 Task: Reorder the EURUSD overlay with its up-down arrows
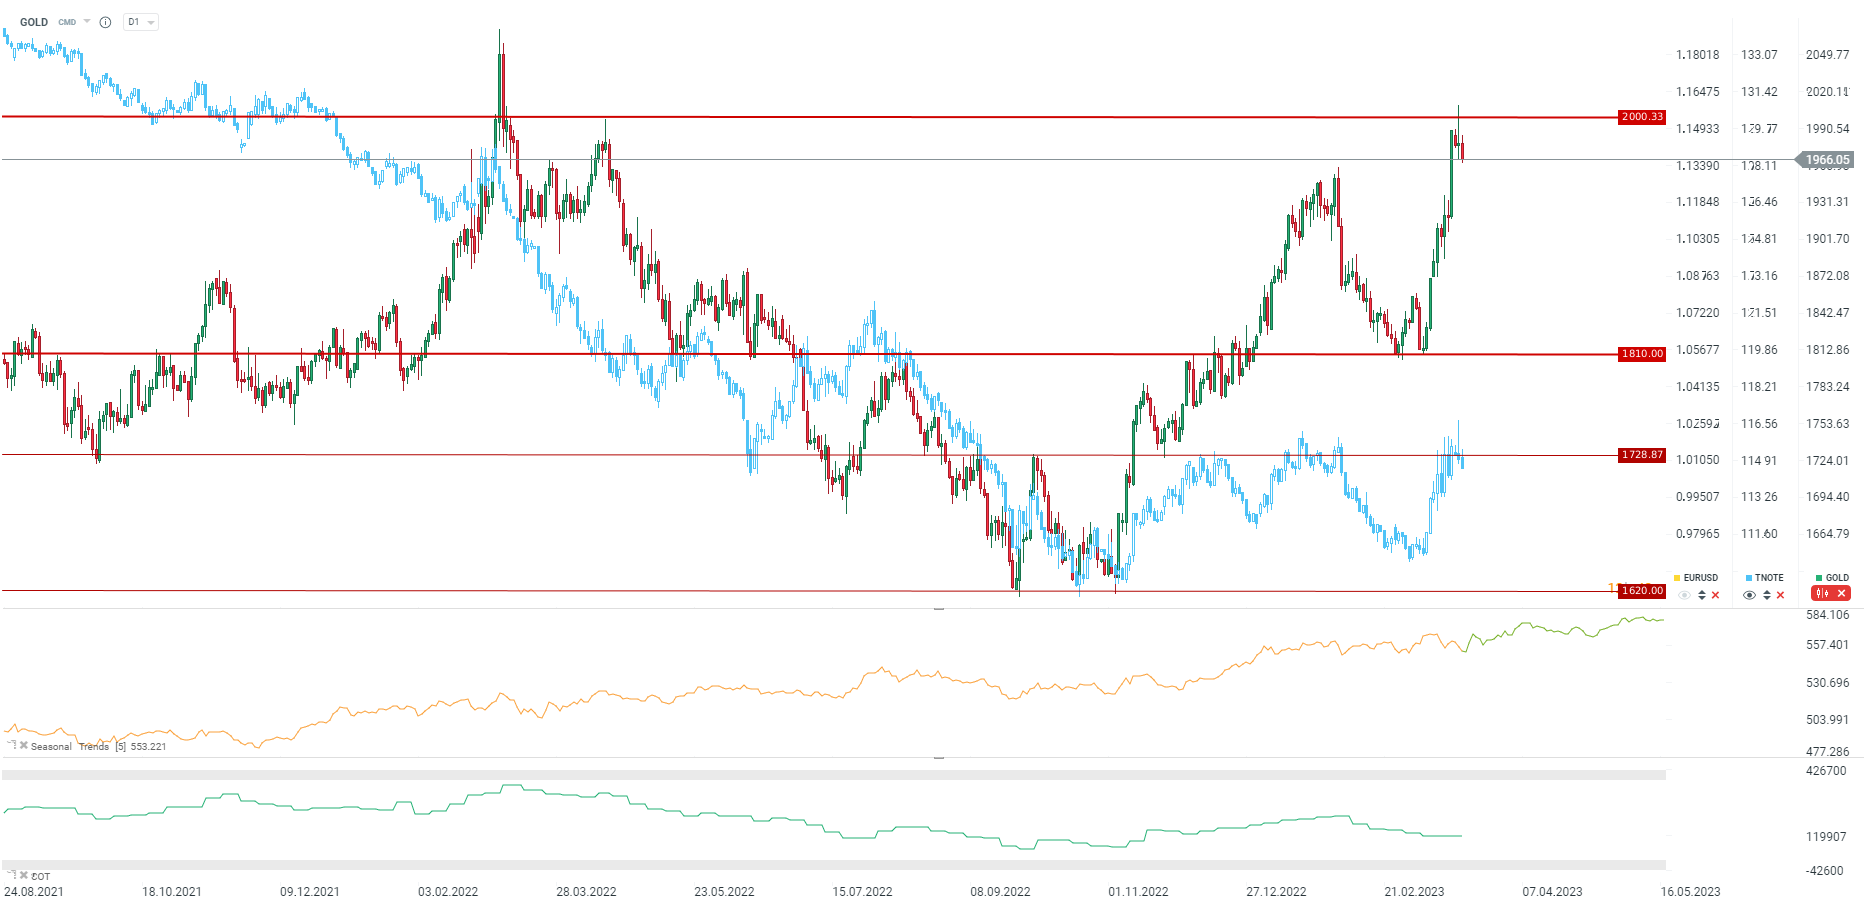click(1702, 595)
